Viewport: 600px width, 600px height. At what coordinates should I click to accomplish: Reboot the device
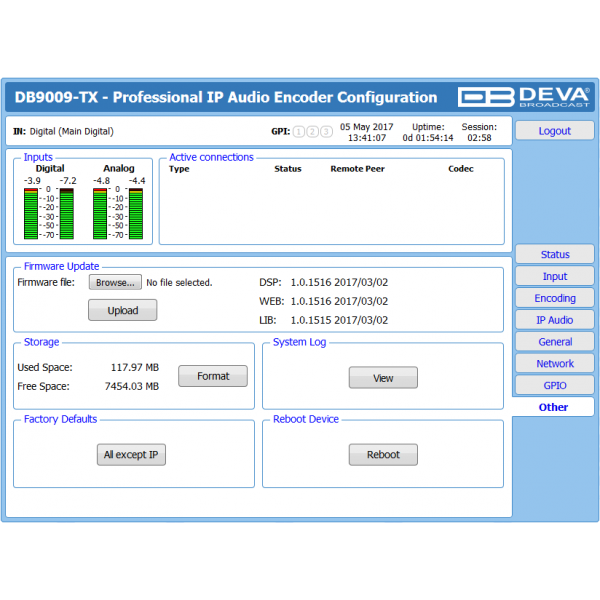[x=383, y=455]
